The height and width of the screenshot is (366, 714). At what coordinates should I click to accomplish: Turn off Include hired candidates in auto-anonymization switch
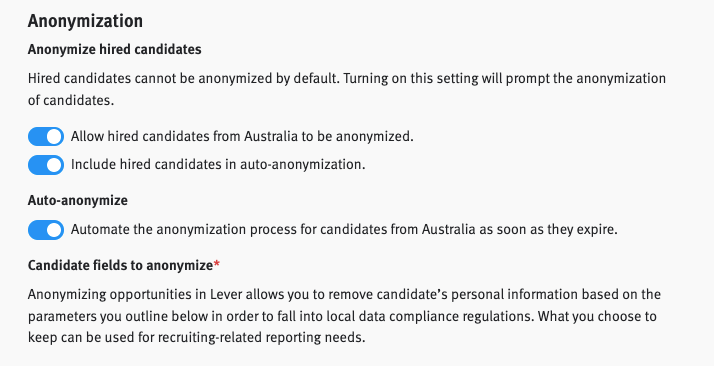(x=46, y=165)
